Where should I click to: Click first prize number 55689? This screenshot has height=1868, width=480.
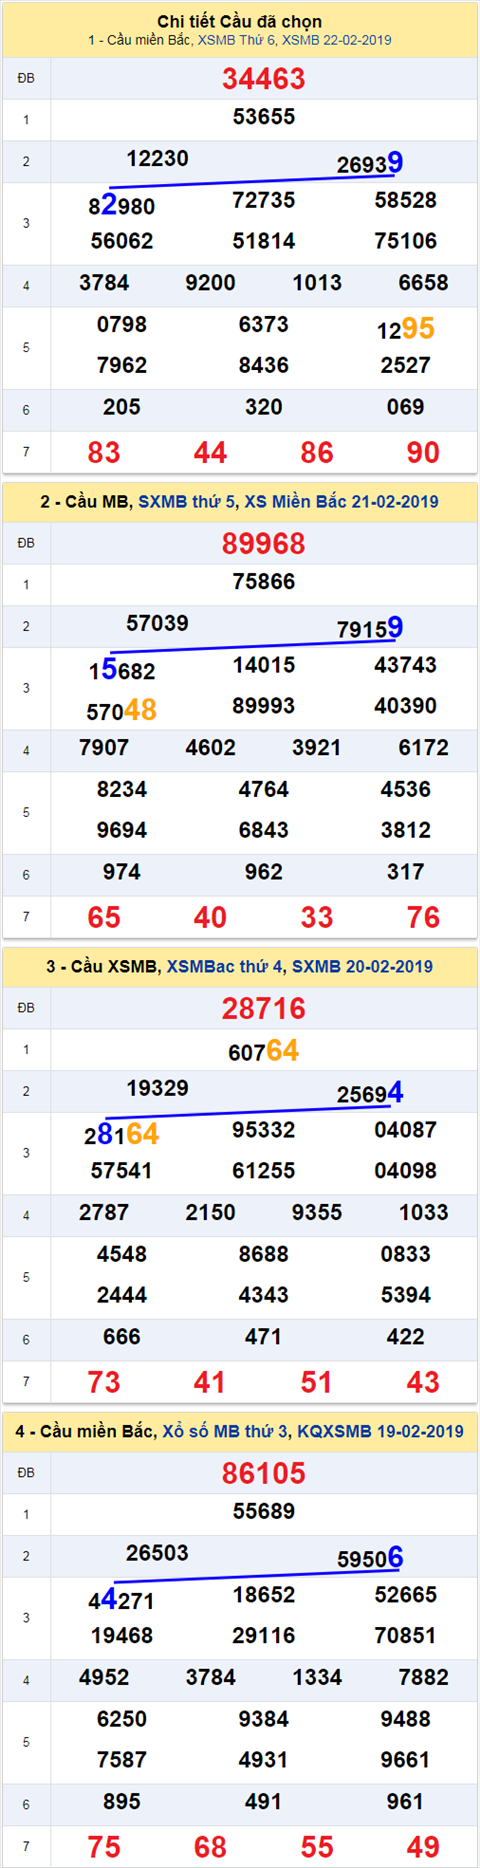pyautogui.click(x=264, y=1511)
